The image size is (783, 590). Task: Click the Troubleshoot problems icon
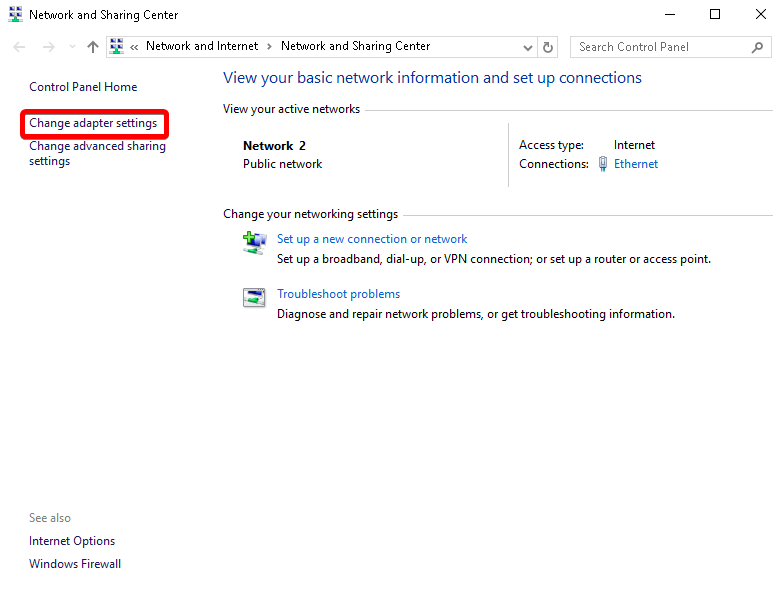click(254, 297)
